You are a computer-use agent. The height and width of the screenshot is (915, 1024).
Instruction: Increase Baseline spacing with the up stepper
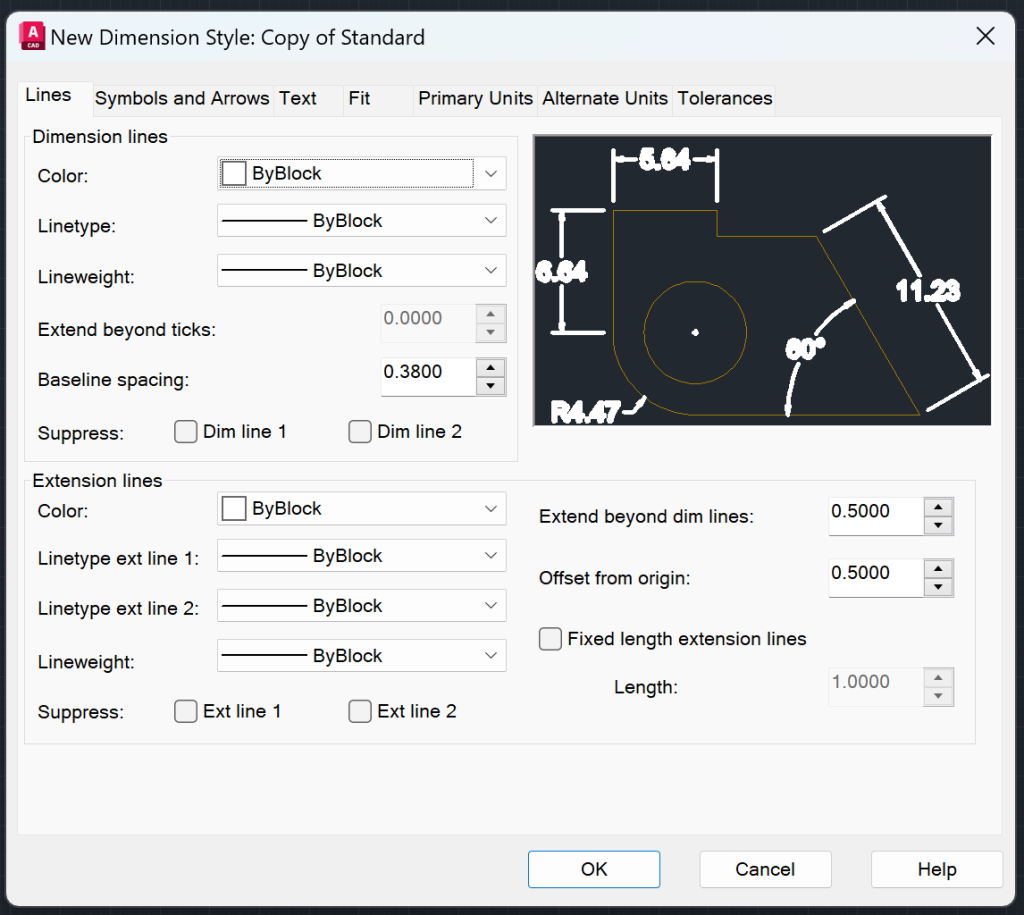[490, 369]
